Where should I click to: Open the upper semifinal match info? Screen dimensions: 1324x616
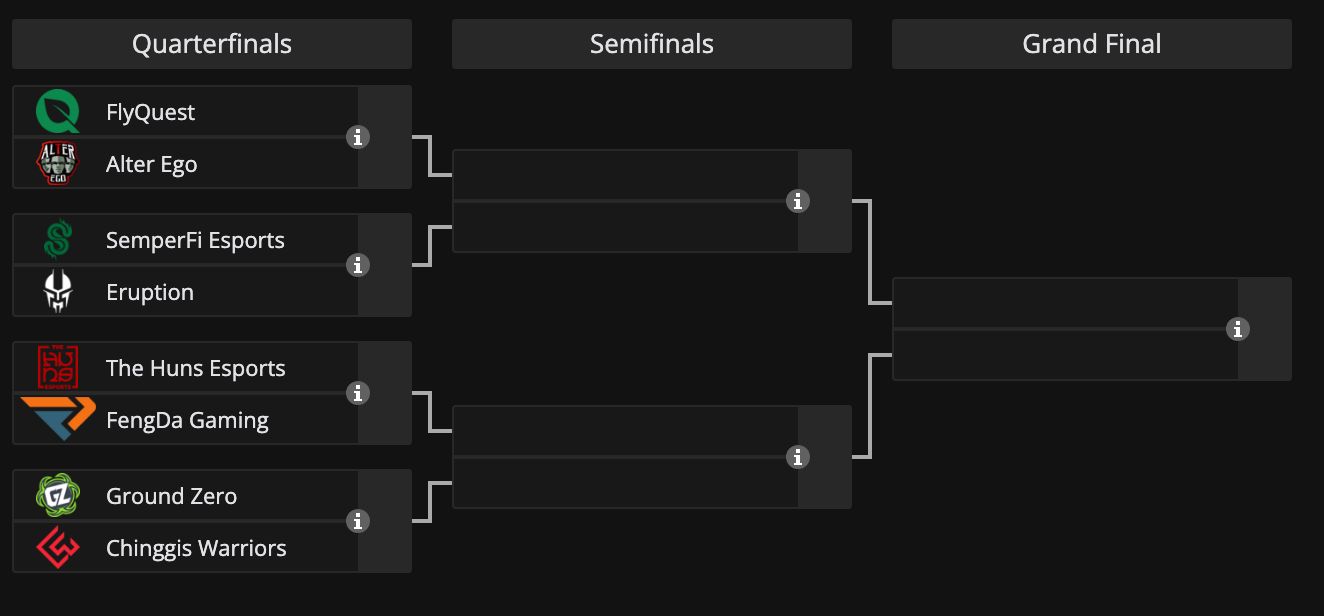click(x=798, y=201)
